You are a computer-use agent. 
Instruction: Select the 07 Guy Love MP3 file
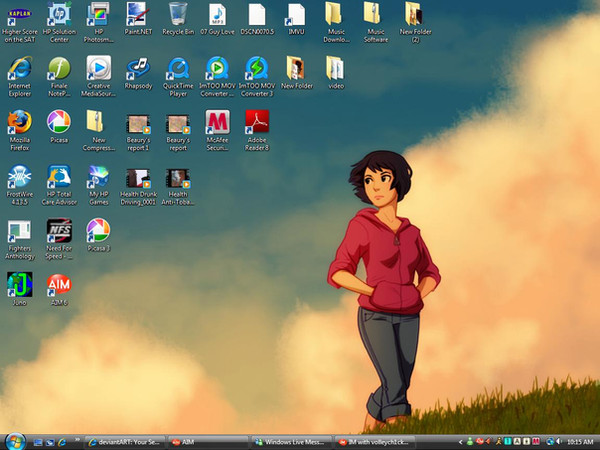tap(217, 14)
